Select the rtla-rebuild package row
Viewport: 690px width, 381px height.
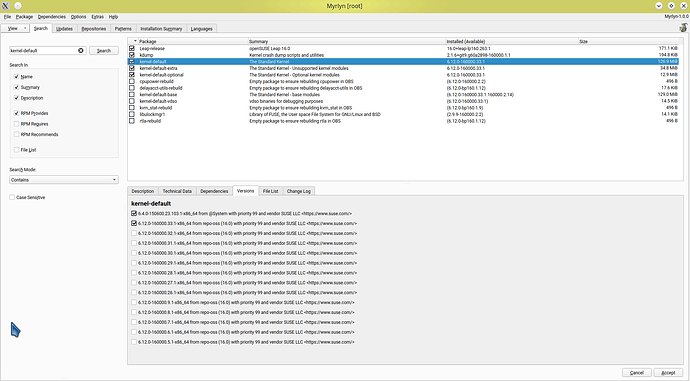403,121
